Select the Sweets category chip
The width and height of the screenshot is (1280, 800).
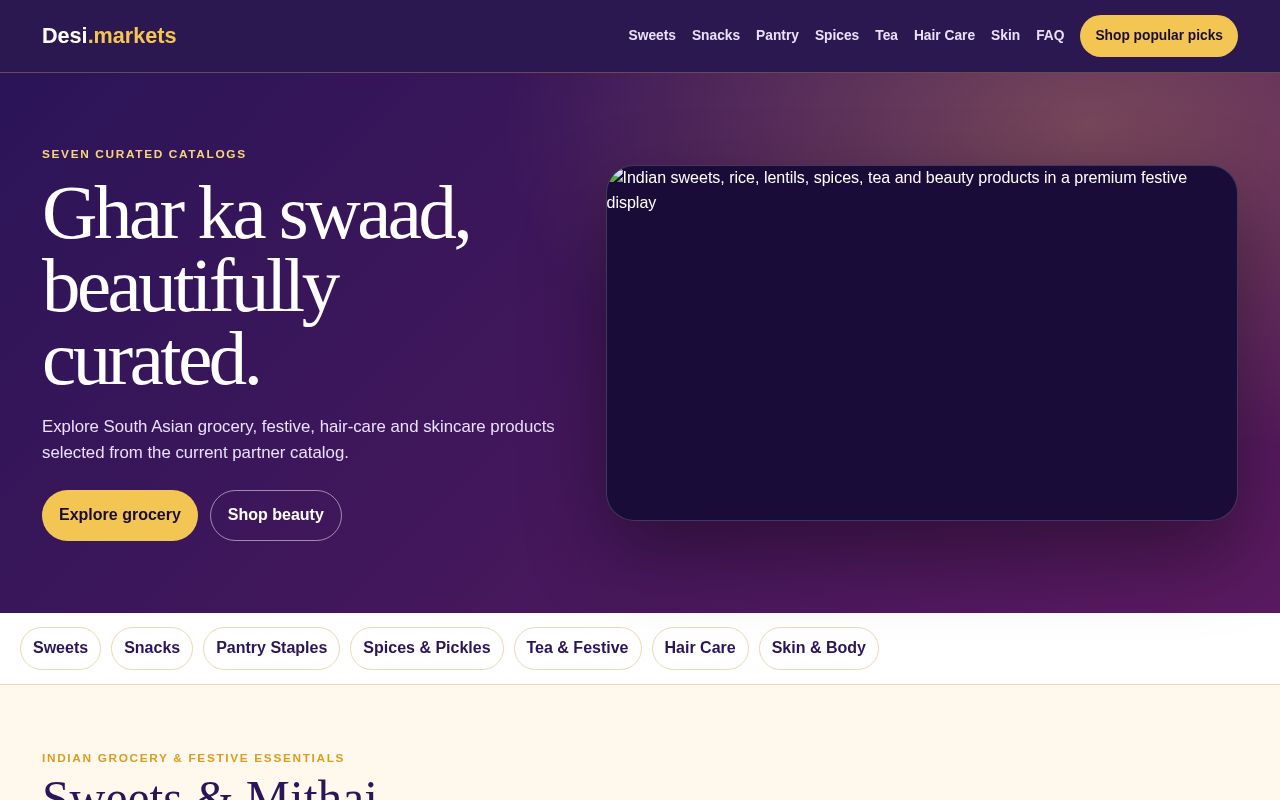60,648
